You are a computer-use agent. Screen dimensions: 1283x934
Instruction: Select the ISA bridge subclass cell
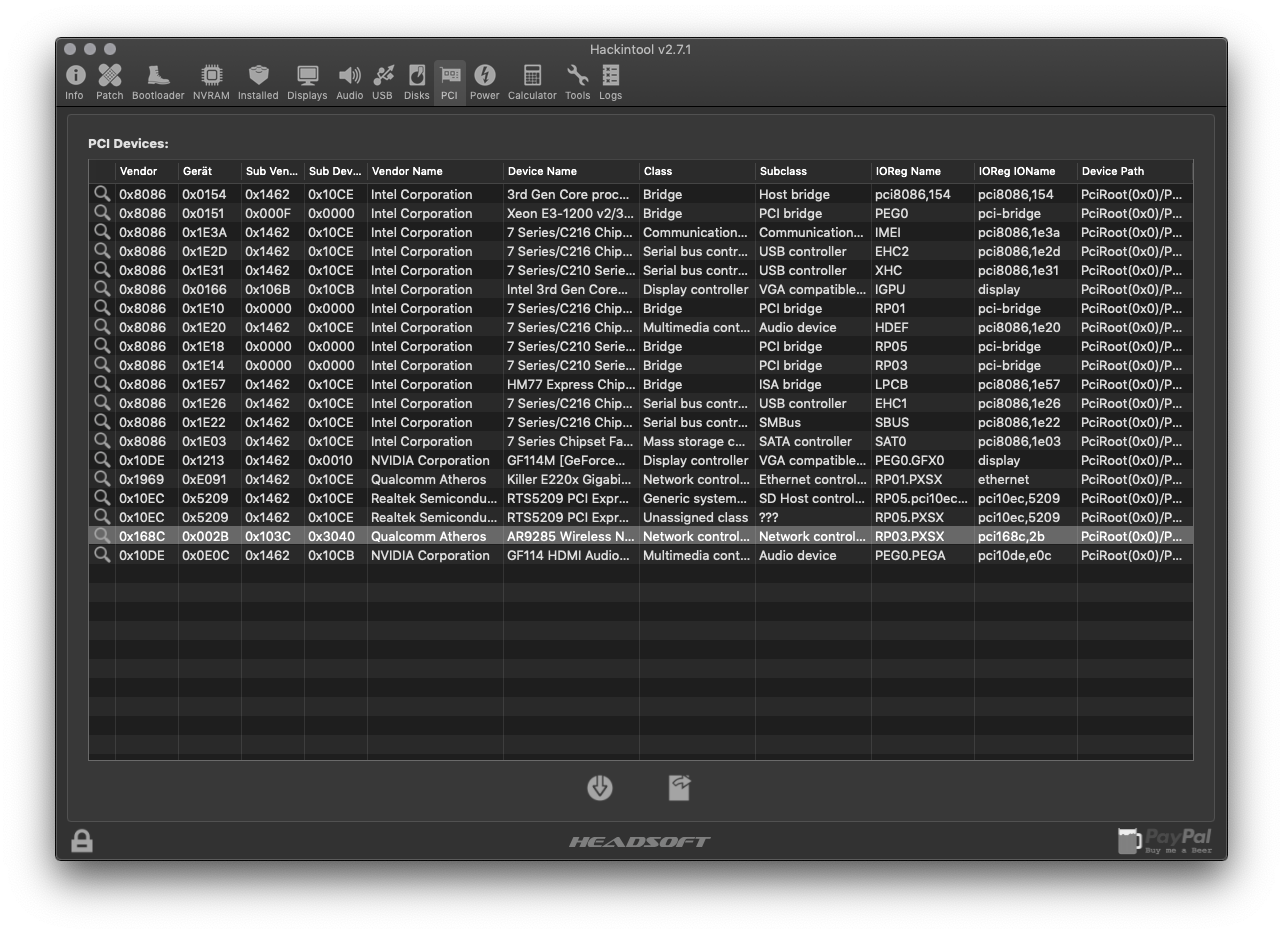(790, 384)
